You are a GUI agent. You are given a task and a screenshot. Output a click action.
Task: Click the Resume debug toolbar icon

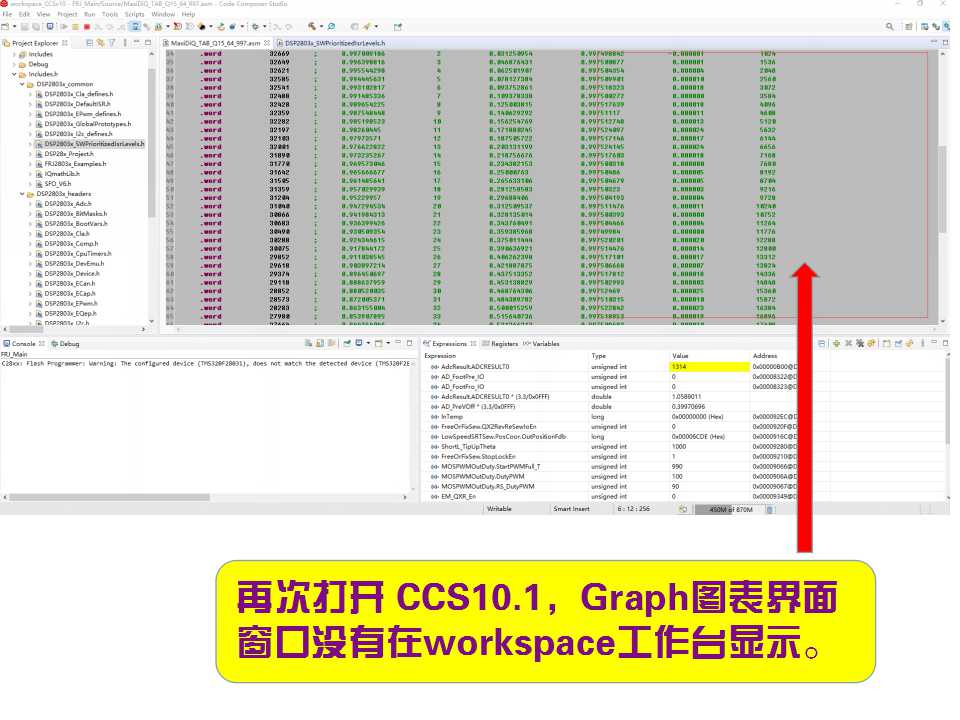tap(64, 27)
